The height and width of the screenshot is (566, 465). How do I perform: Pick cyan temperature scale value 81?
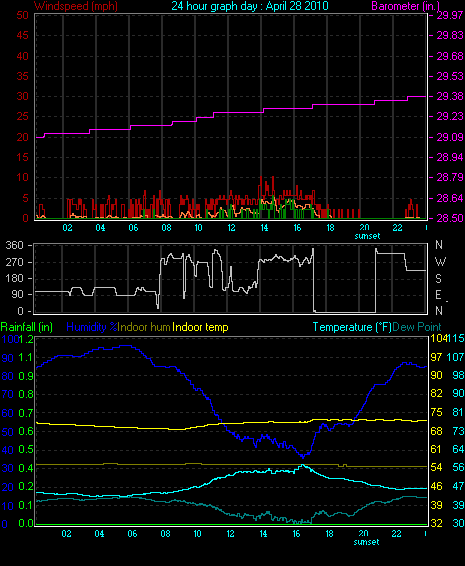click(458, 412)
